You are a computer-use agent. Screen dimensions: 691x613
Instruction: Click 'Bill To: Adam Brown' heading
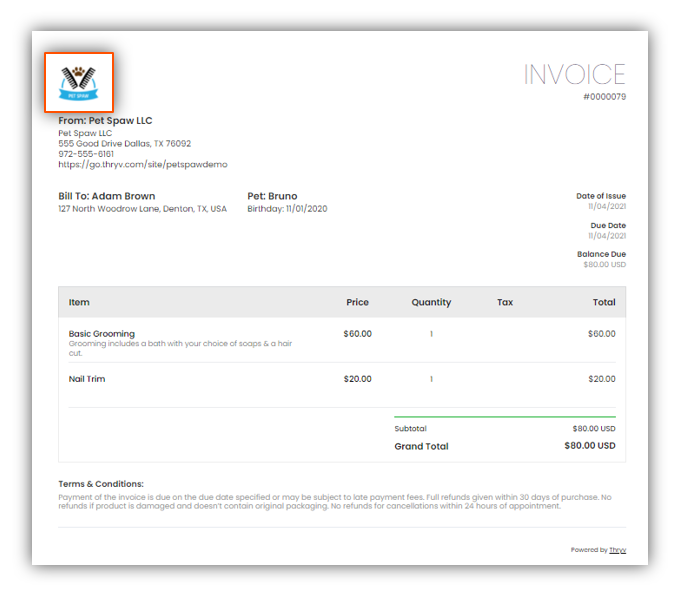point(107,196)
